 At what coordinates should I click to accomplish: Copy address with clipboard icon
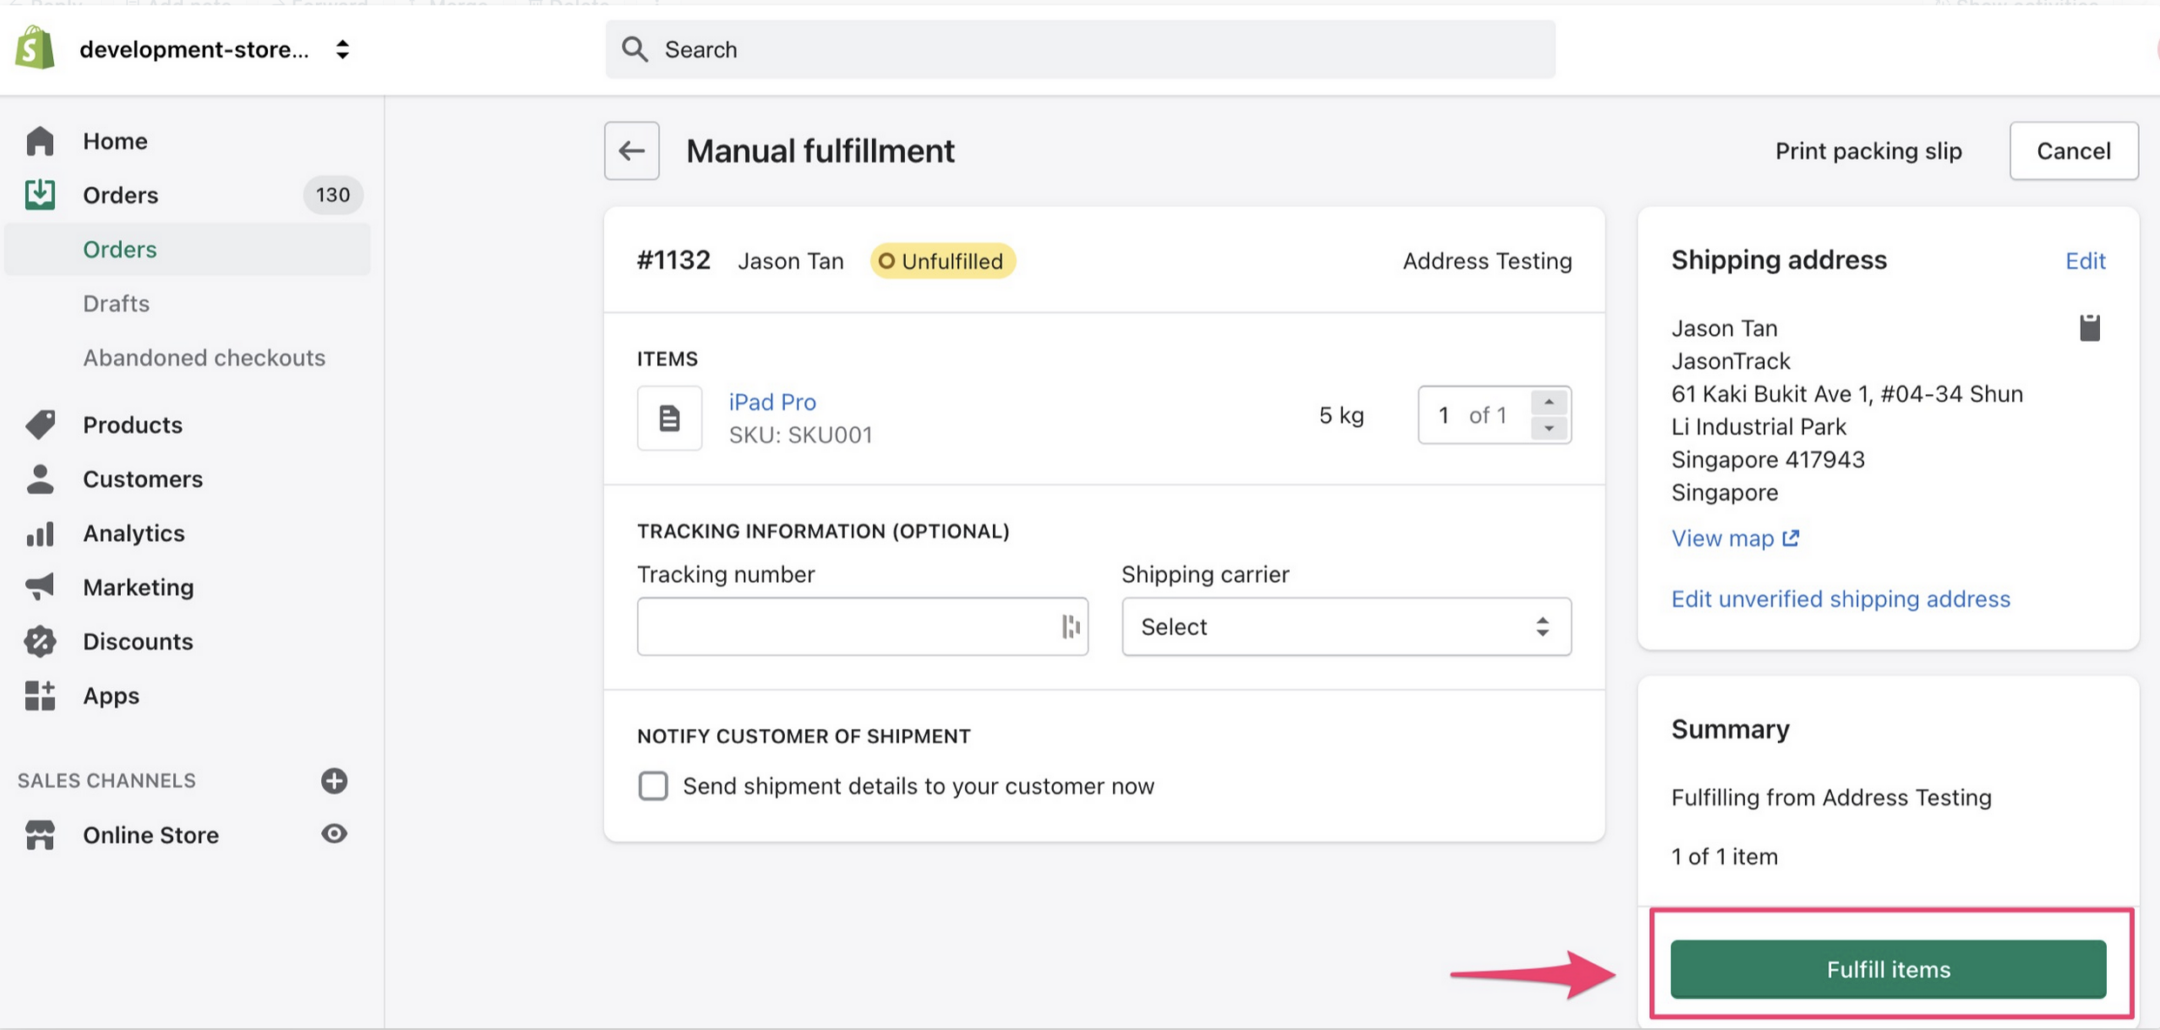pos(2090,328)
